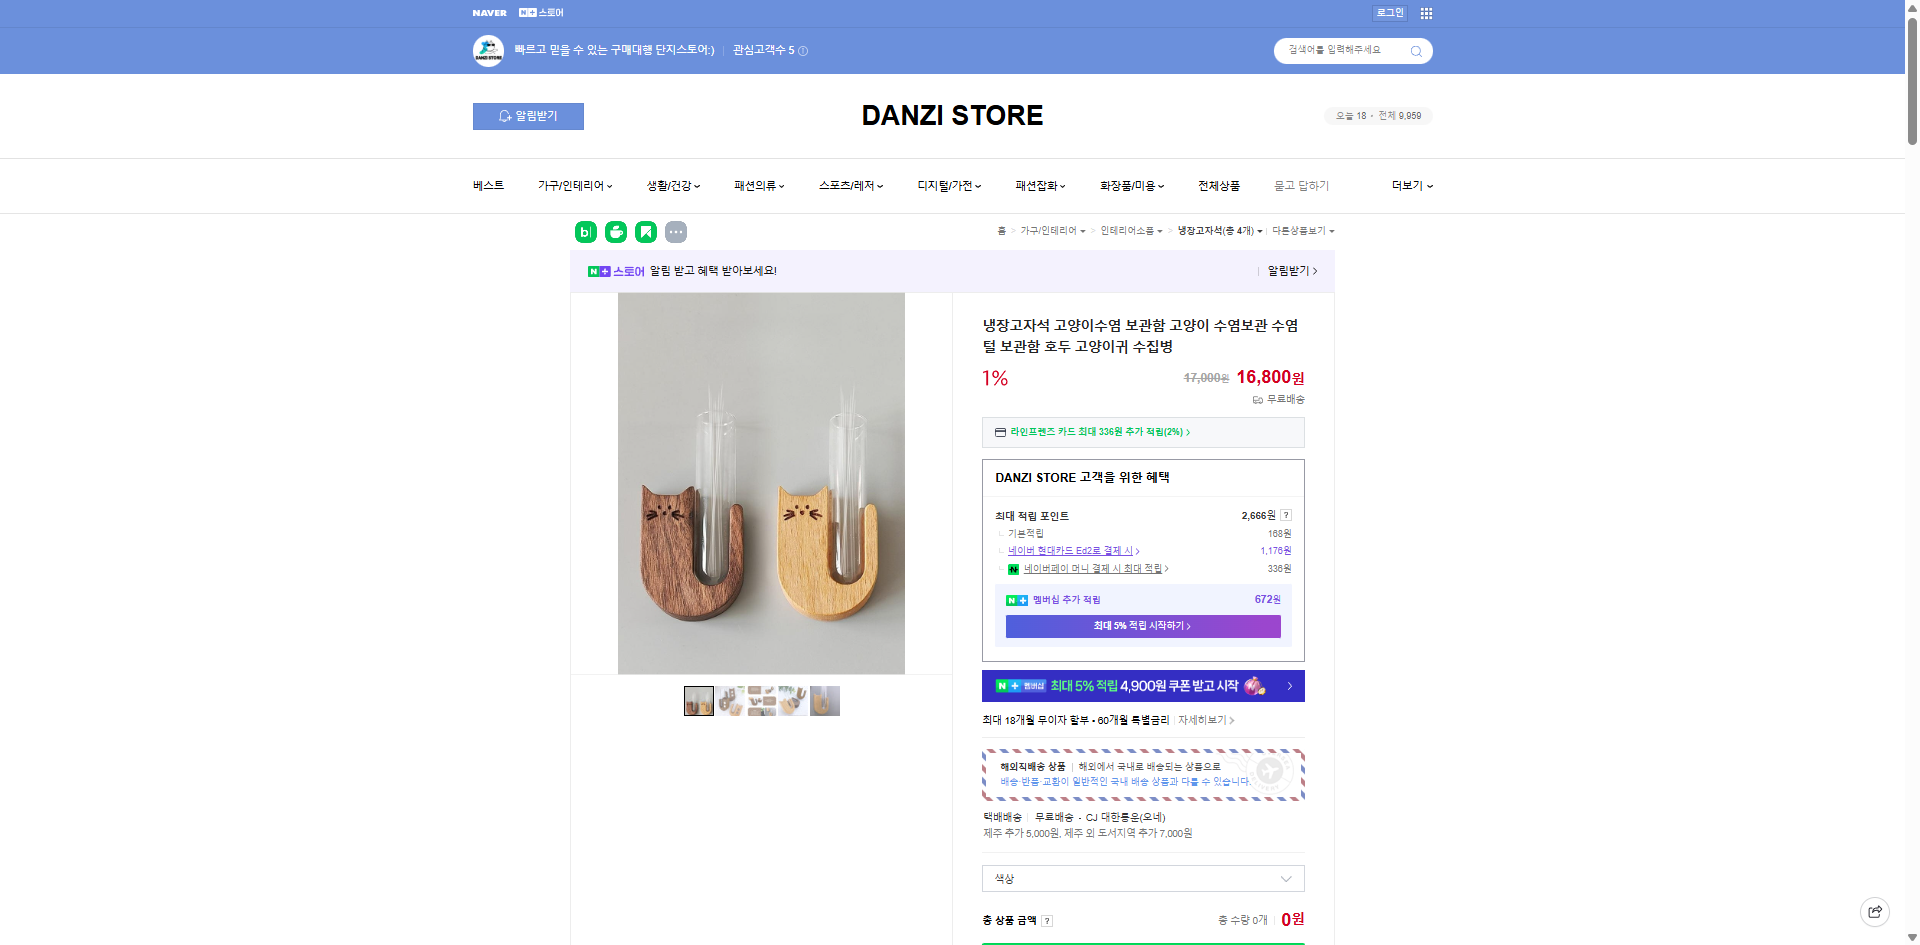1920x945 pixels.
Task: Open the 색상 color selection dropdown
Action: pyautogui.click(x=1142, y=878)
